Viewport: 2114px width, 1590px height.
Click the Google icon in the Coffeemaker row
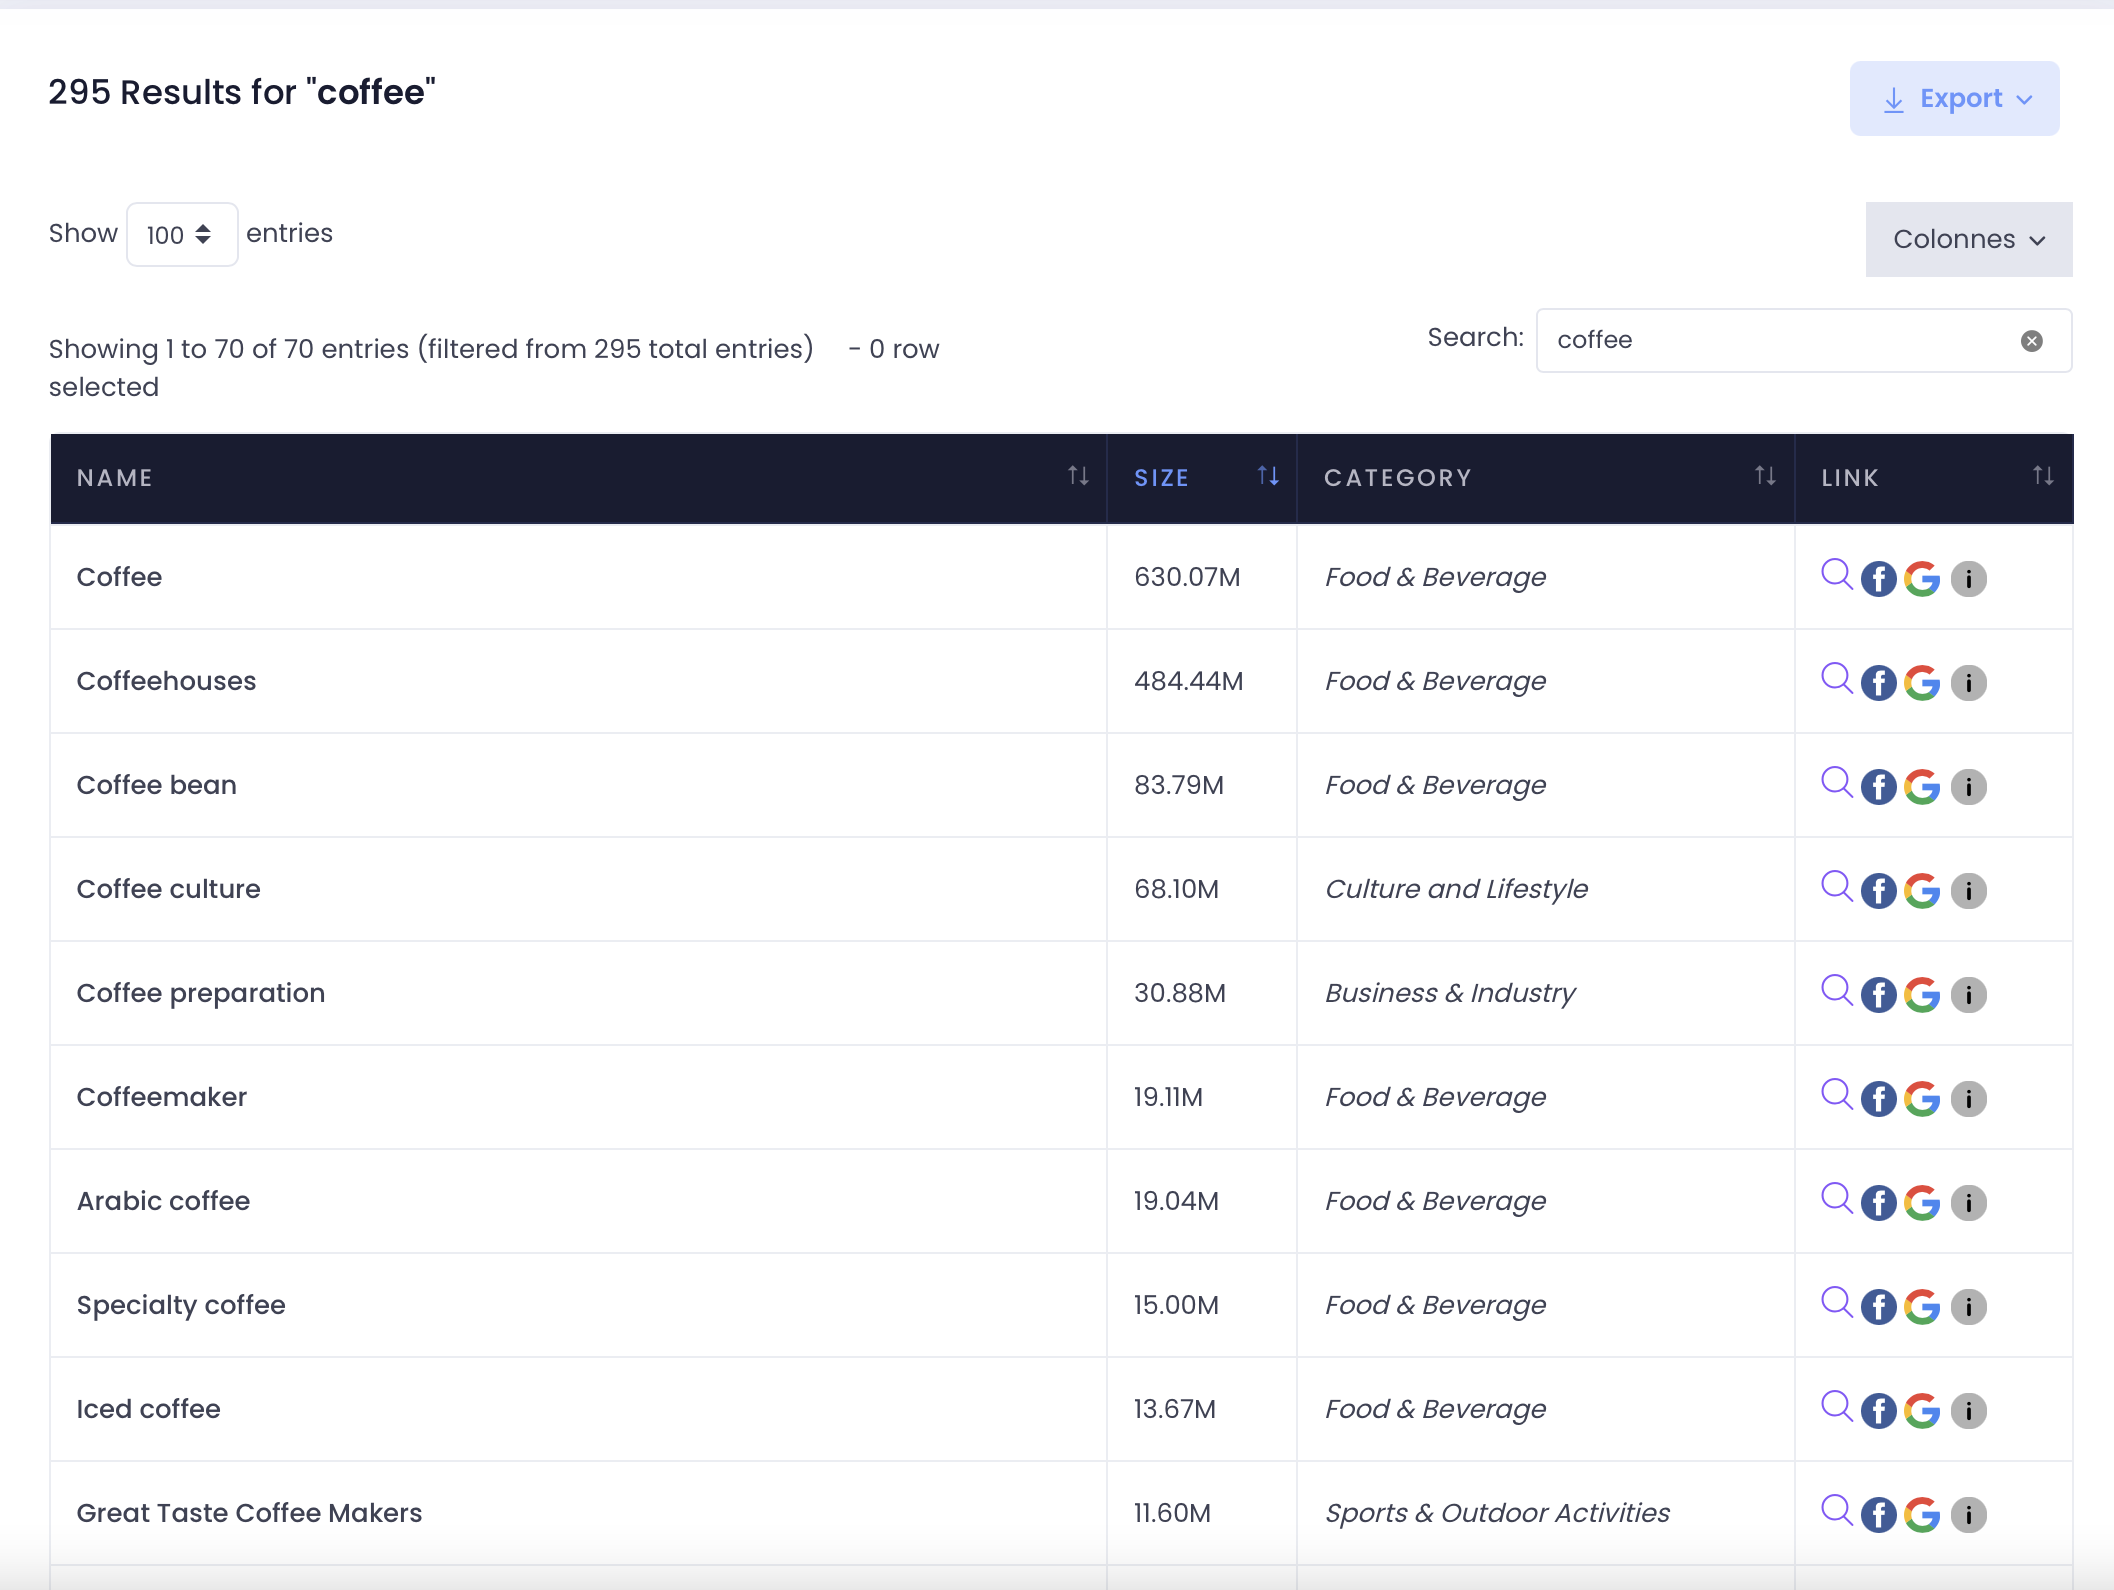[x=1921, y=1099]
